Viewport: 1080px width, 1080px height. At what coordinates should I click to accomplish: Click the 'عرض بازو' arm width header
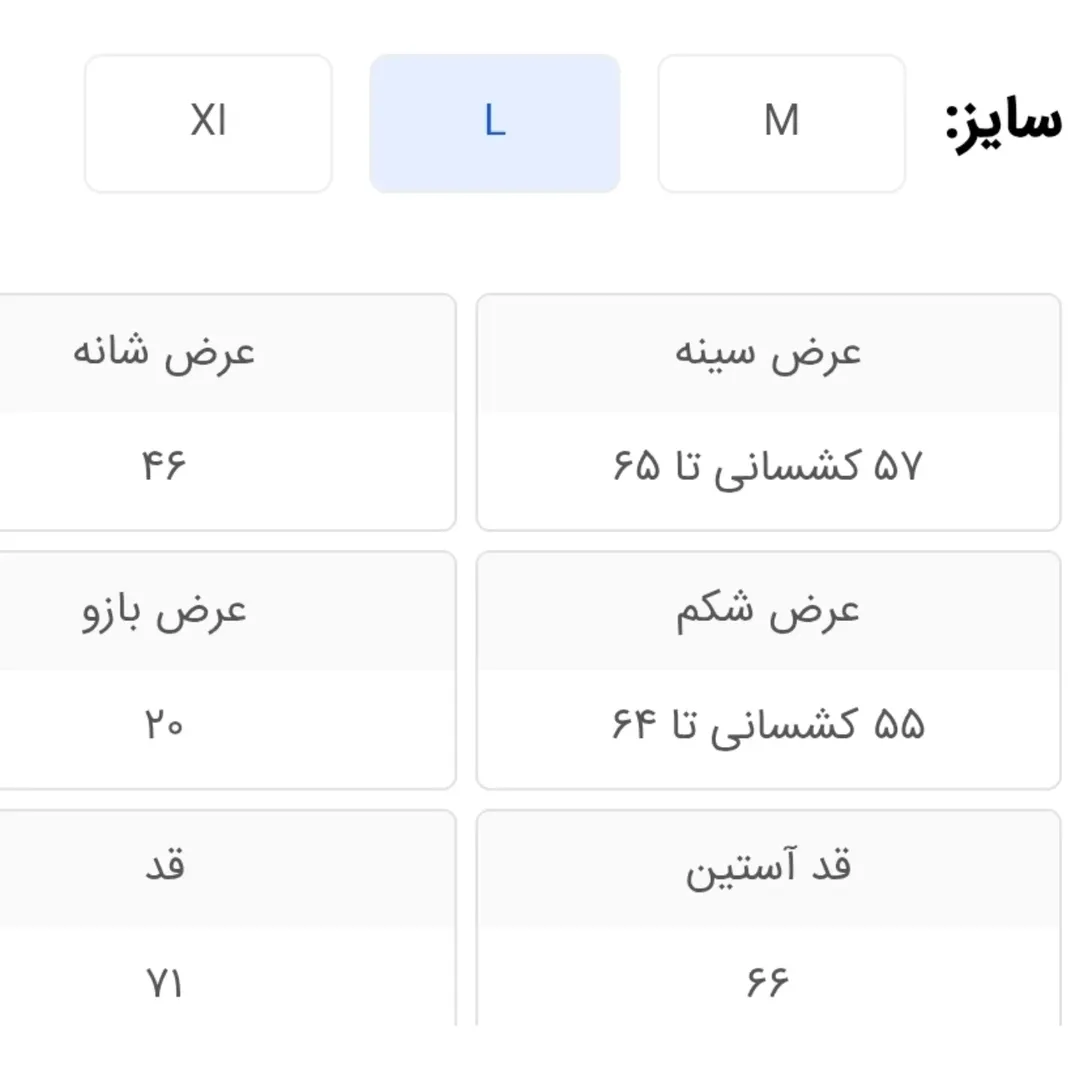tap(164, 611)
